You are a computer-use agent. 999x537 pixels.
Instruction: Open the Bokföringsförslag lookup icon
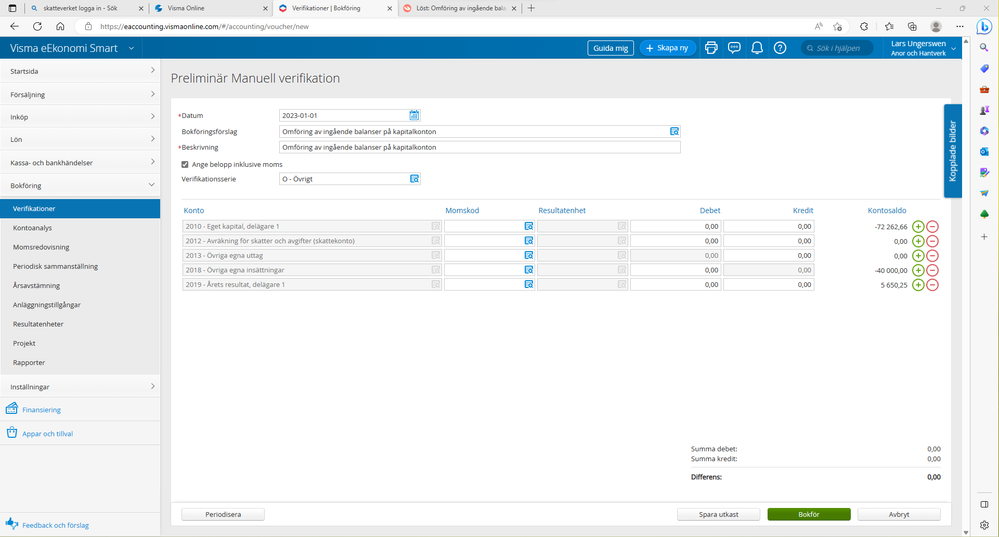coord(674,131)
